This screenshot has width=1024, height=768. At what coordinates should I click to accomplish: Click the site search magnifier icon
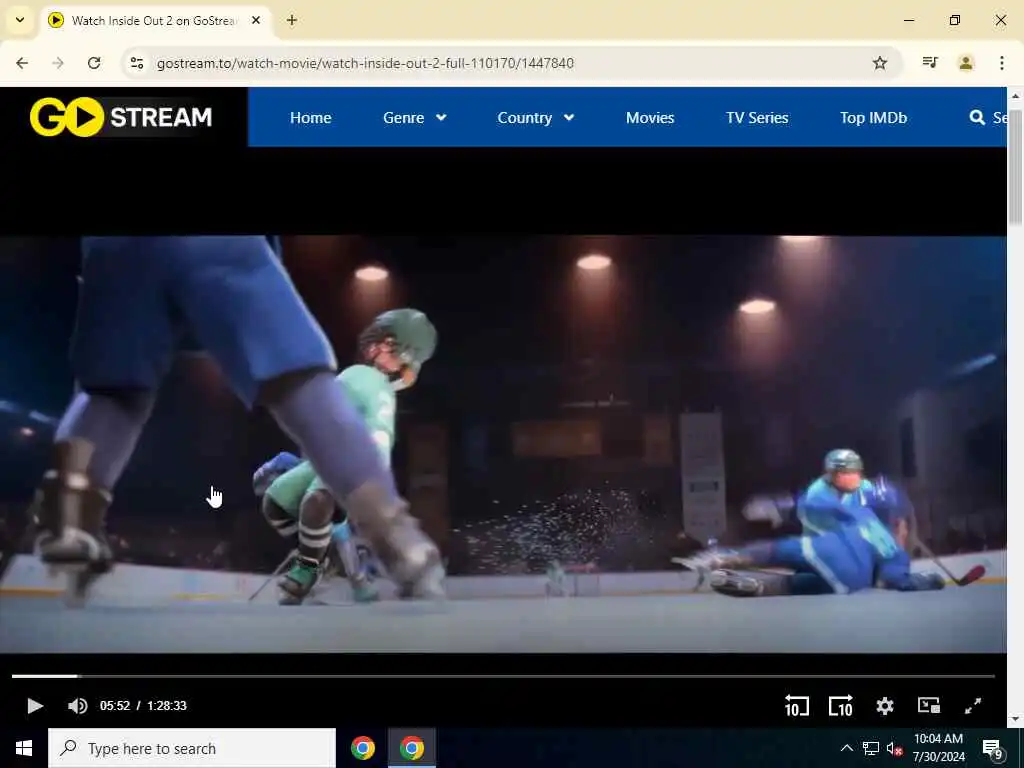(977, 118)
